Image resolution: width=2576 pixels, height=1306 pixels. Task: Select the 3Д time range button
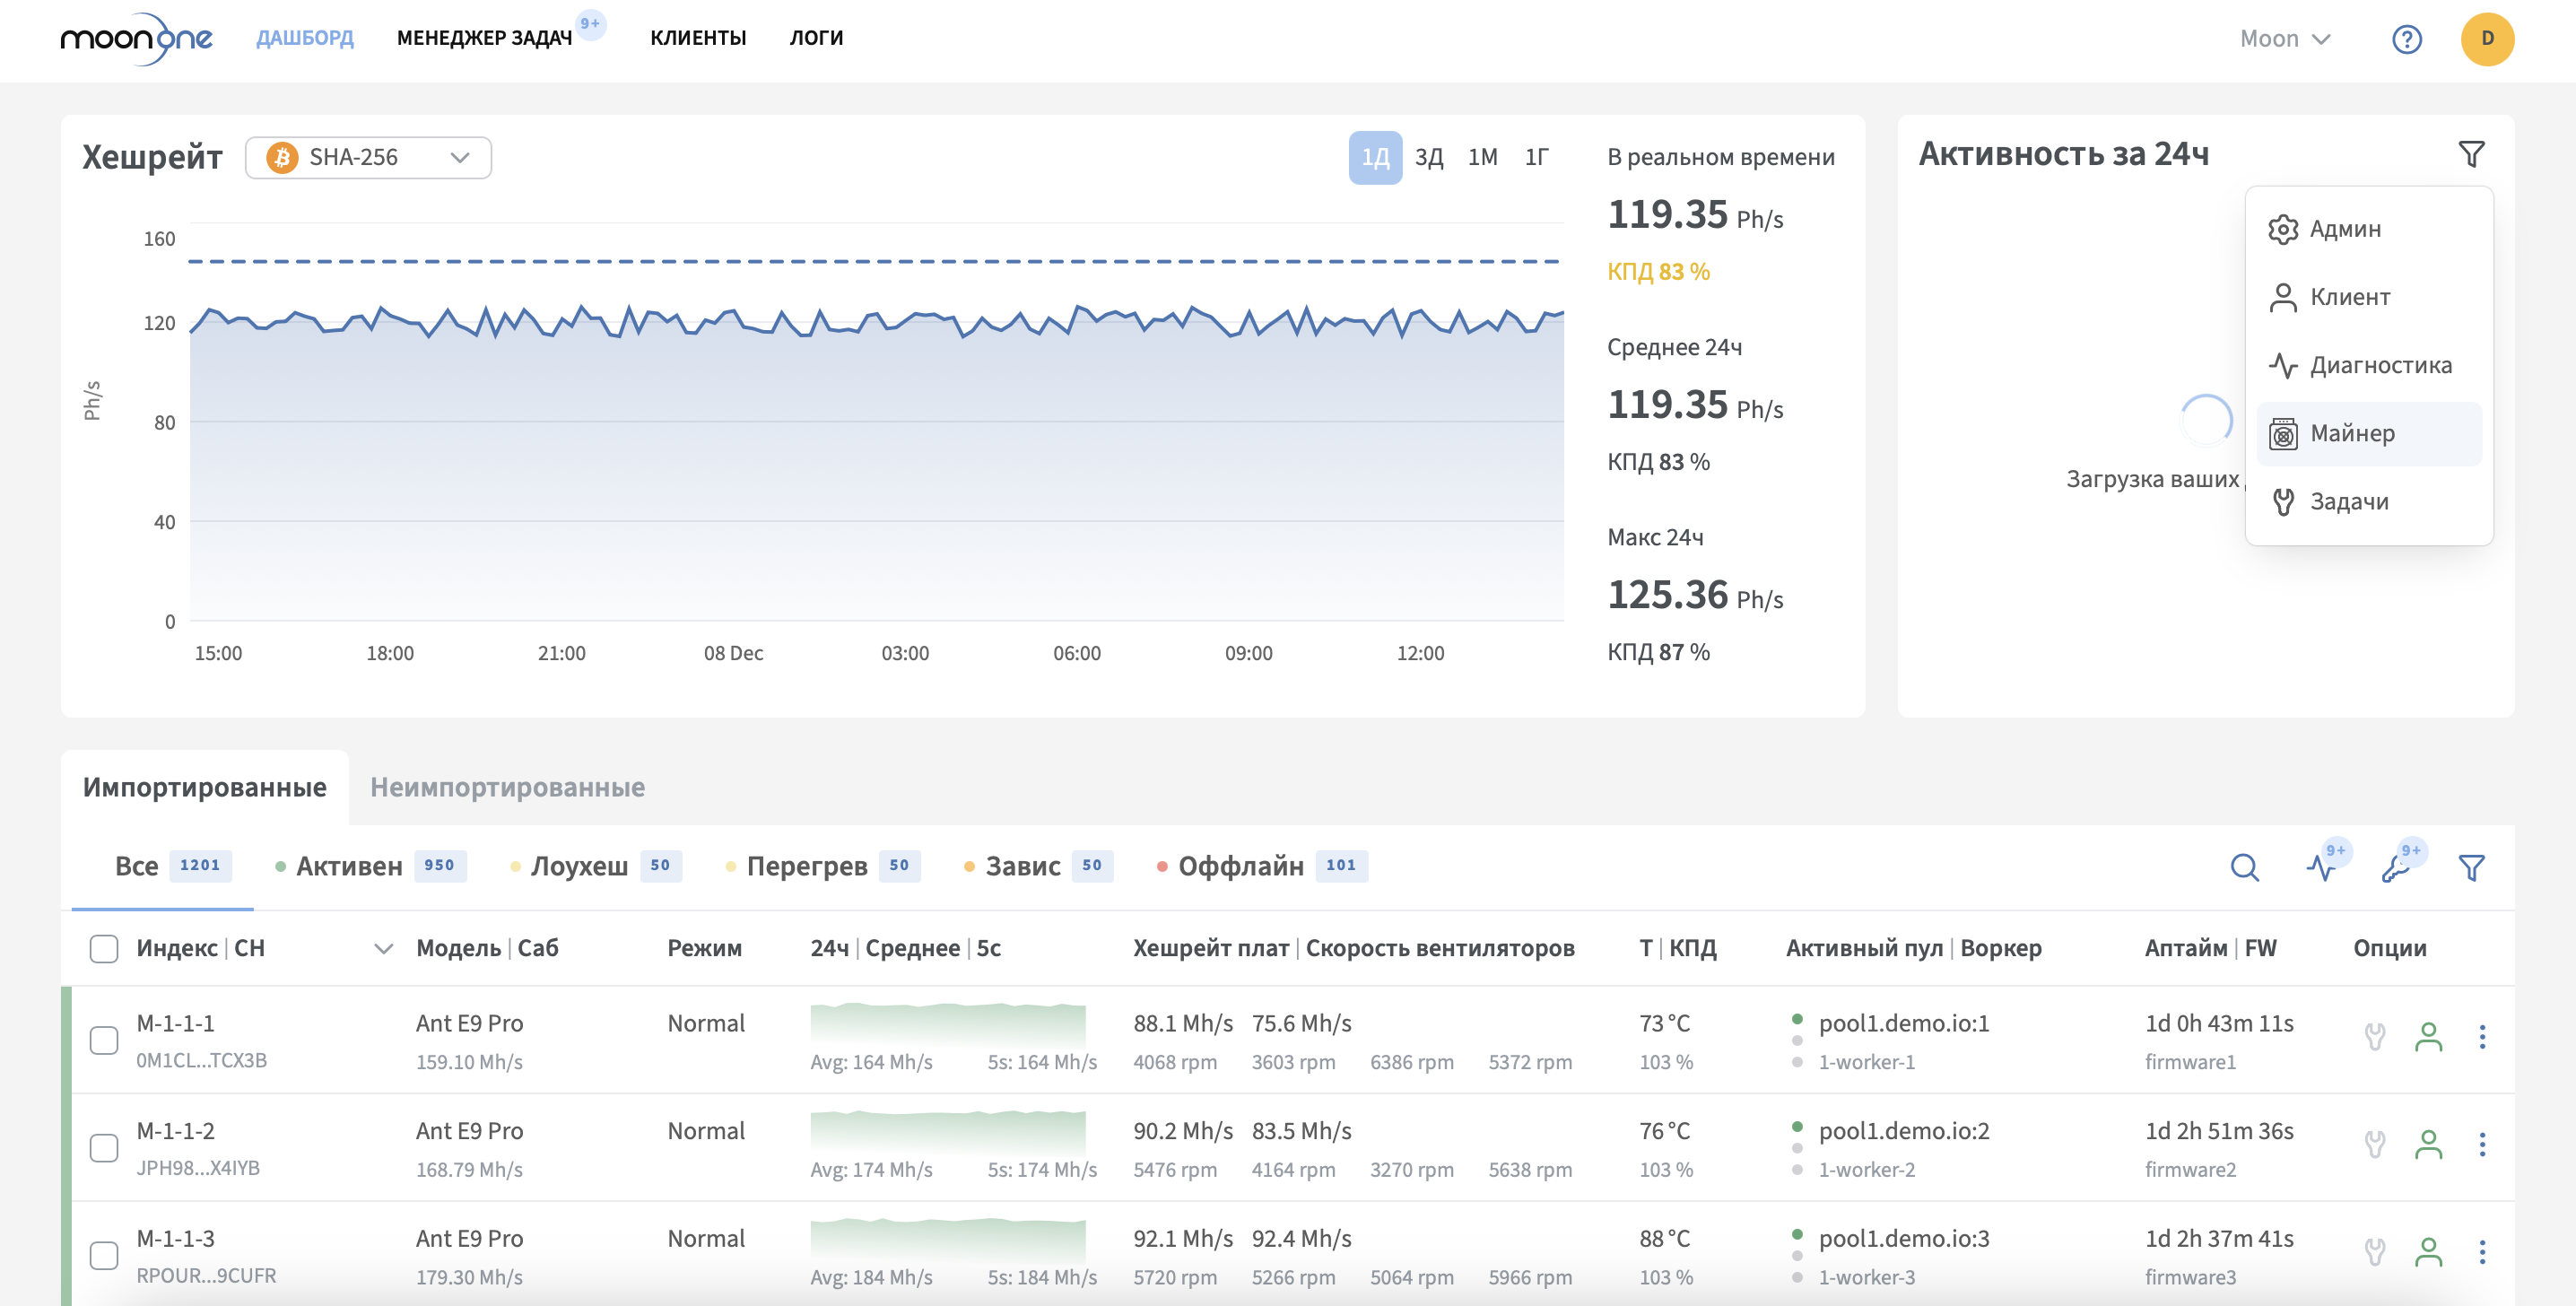1428,158
